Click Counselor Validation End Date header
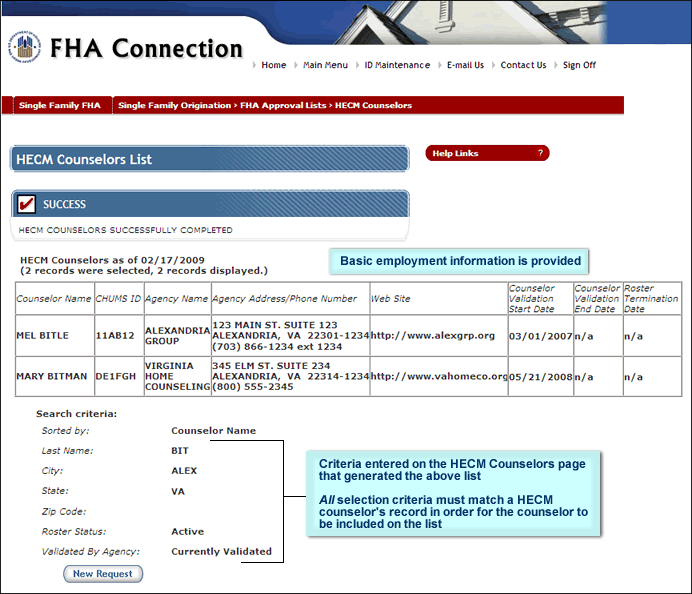The height and width of the screenshot is (594, 692). pos(597,298)
